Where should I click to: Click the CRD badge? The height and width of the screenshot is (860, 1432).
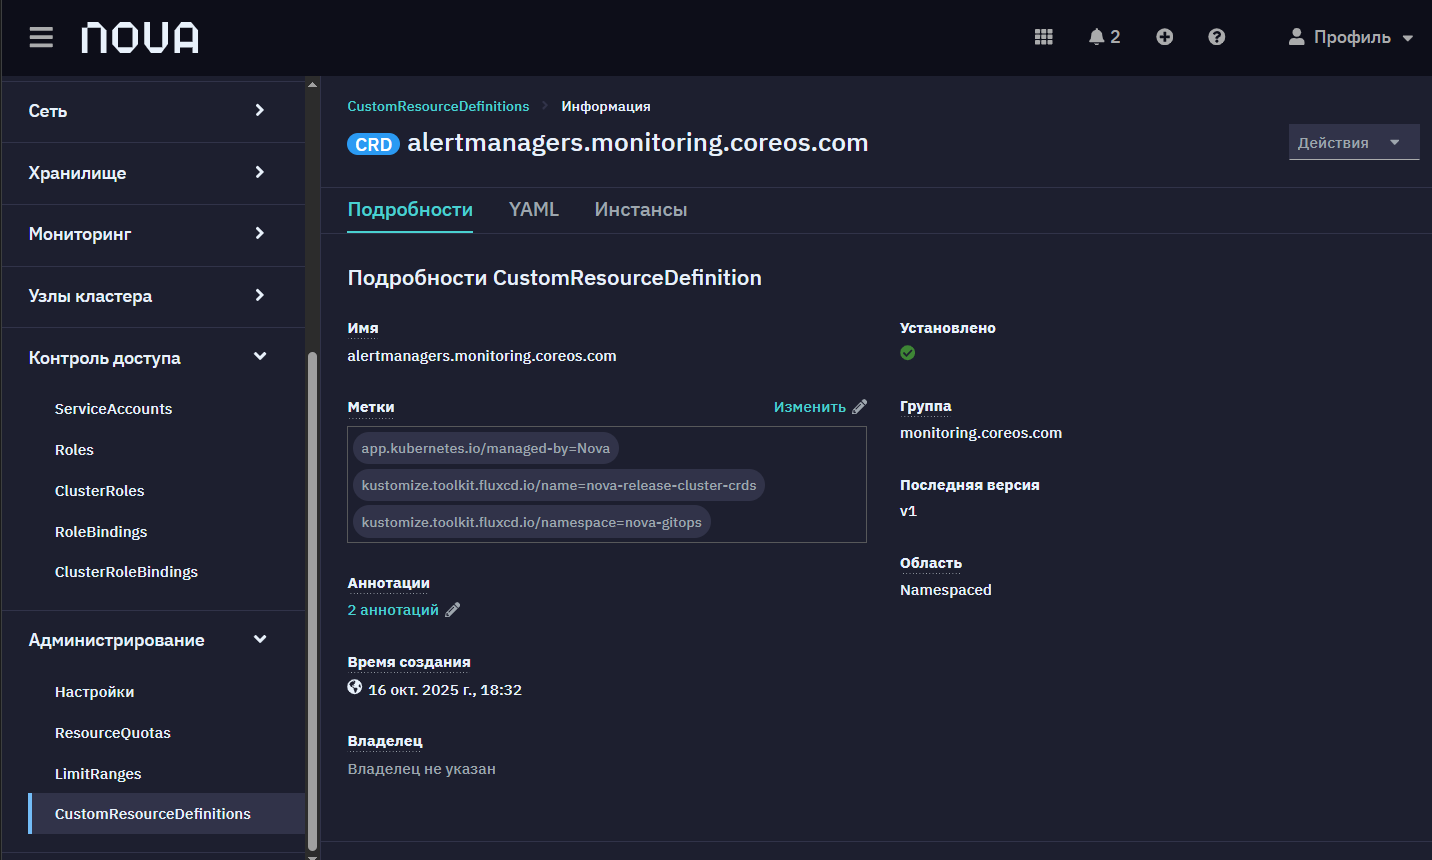tap(374, 144)
